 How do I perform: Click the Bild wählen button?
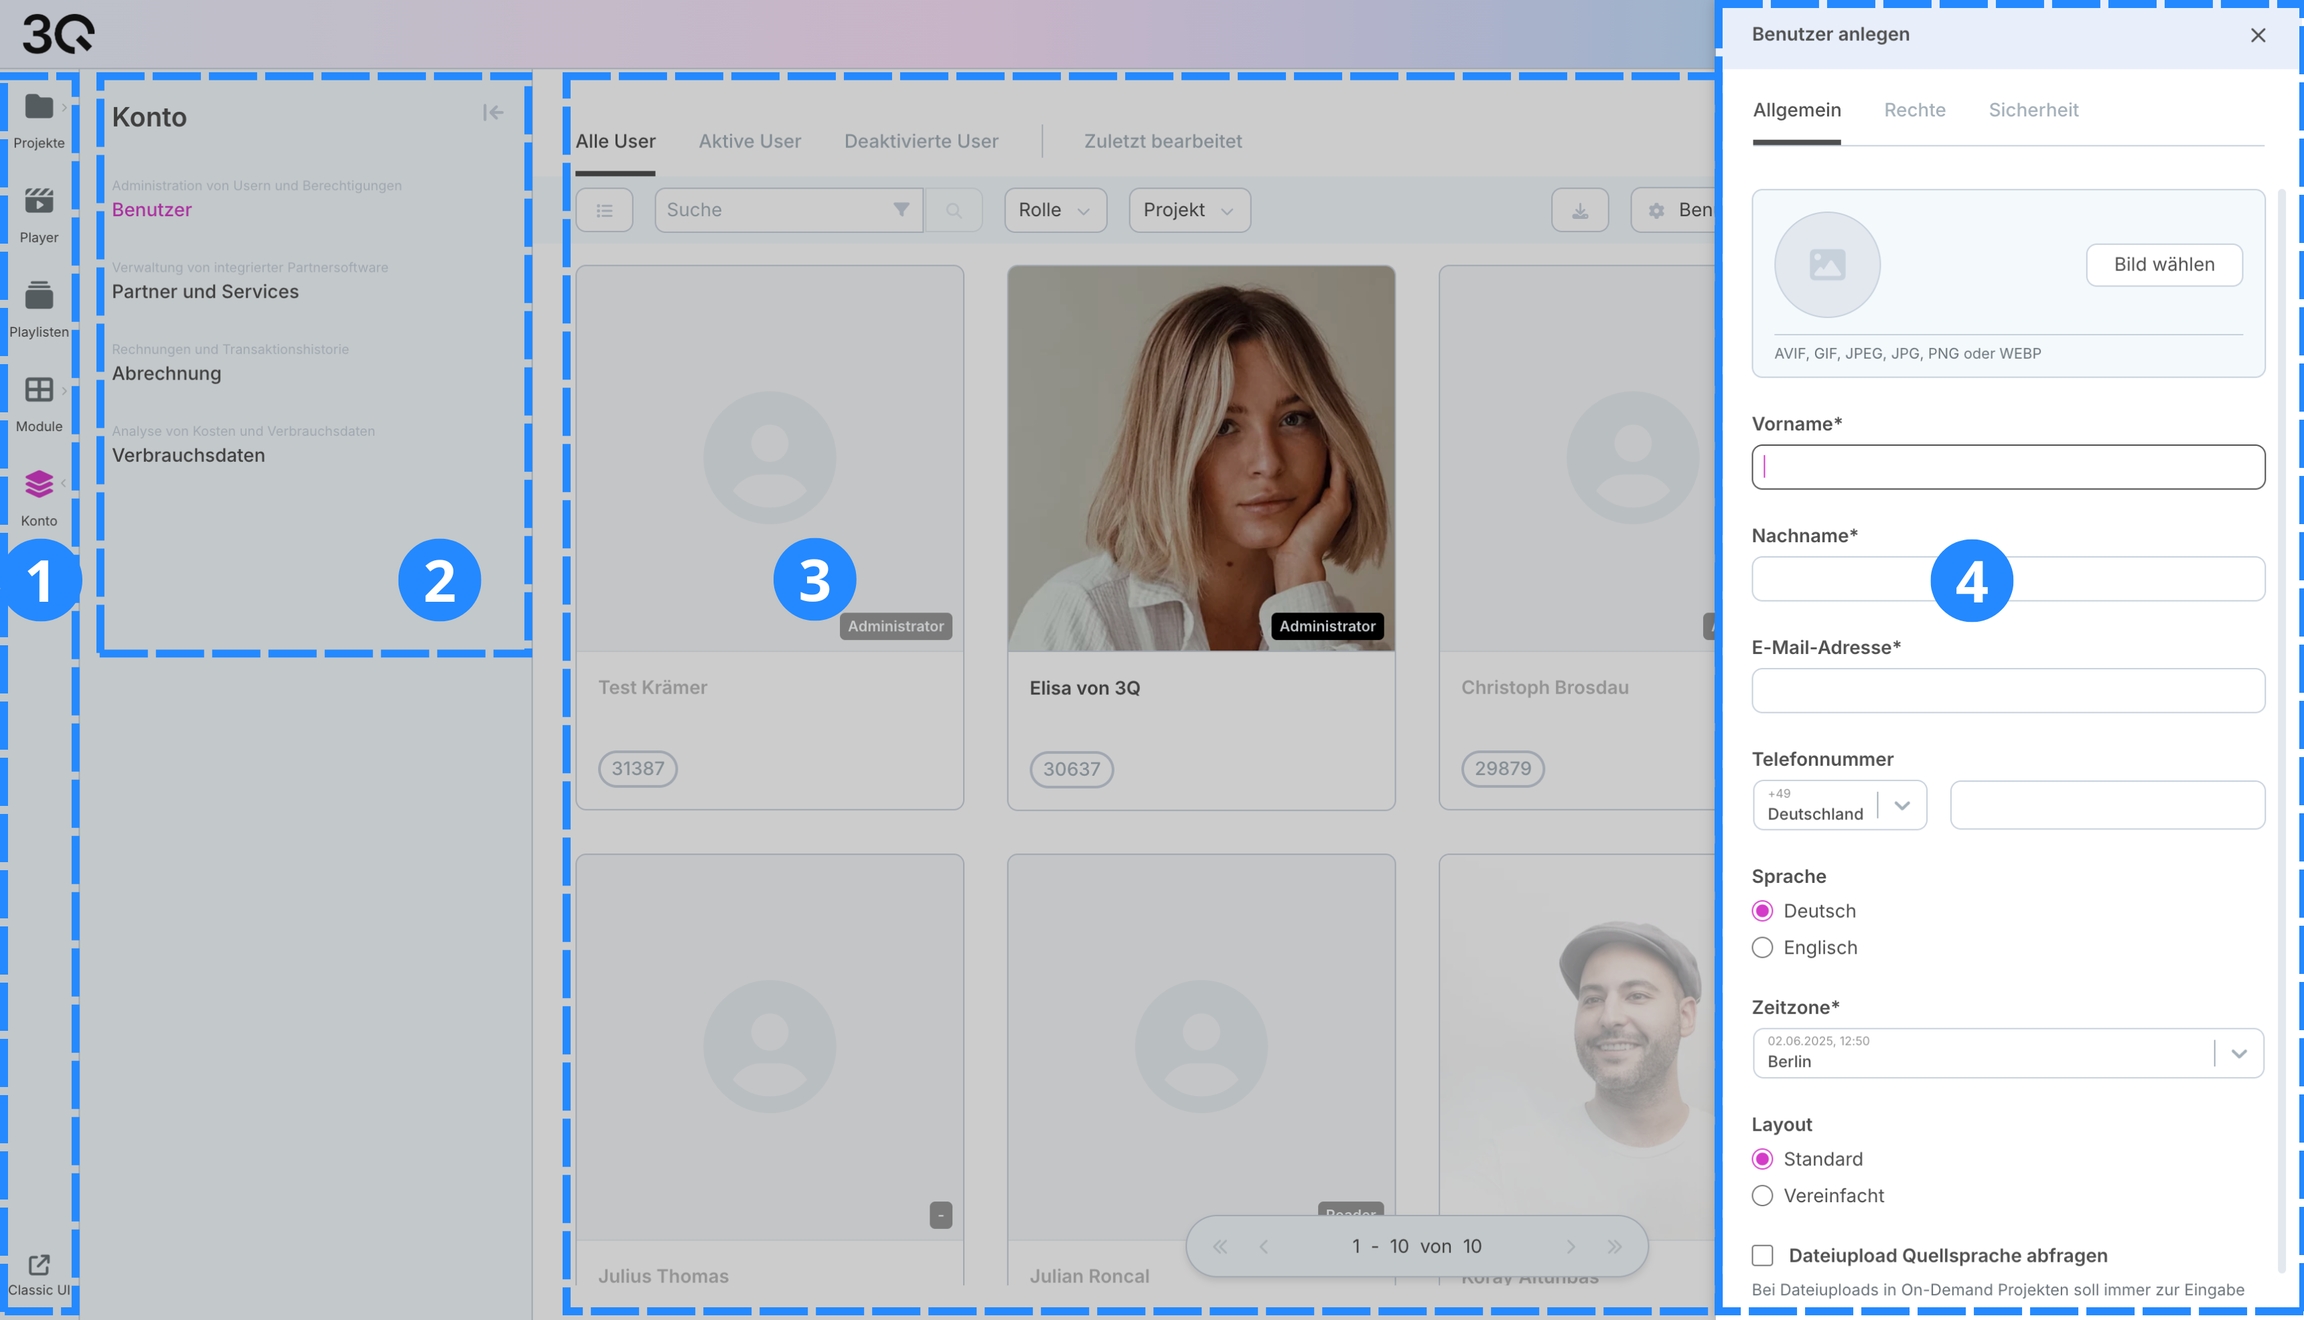point(2164,265)
